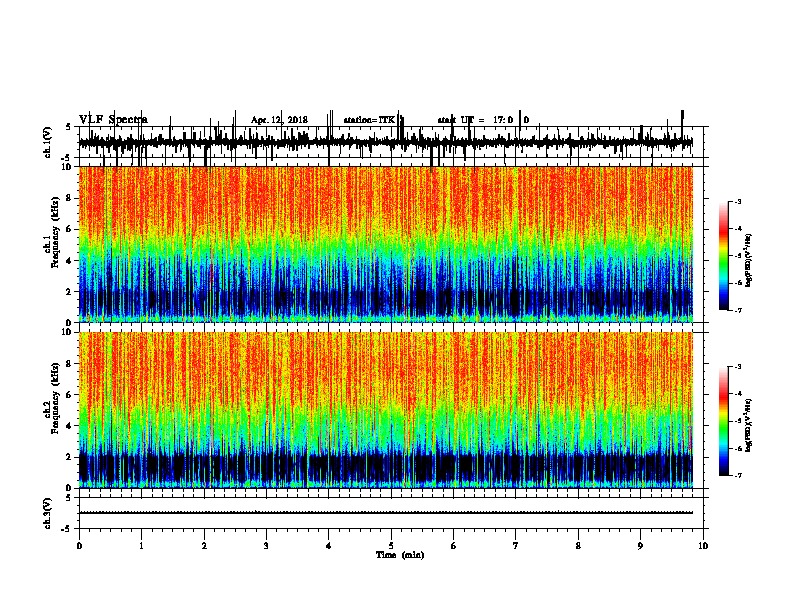Screen dimensions: 792x612
Task: Click tick label "10" on the time axis
Action: 703,546
